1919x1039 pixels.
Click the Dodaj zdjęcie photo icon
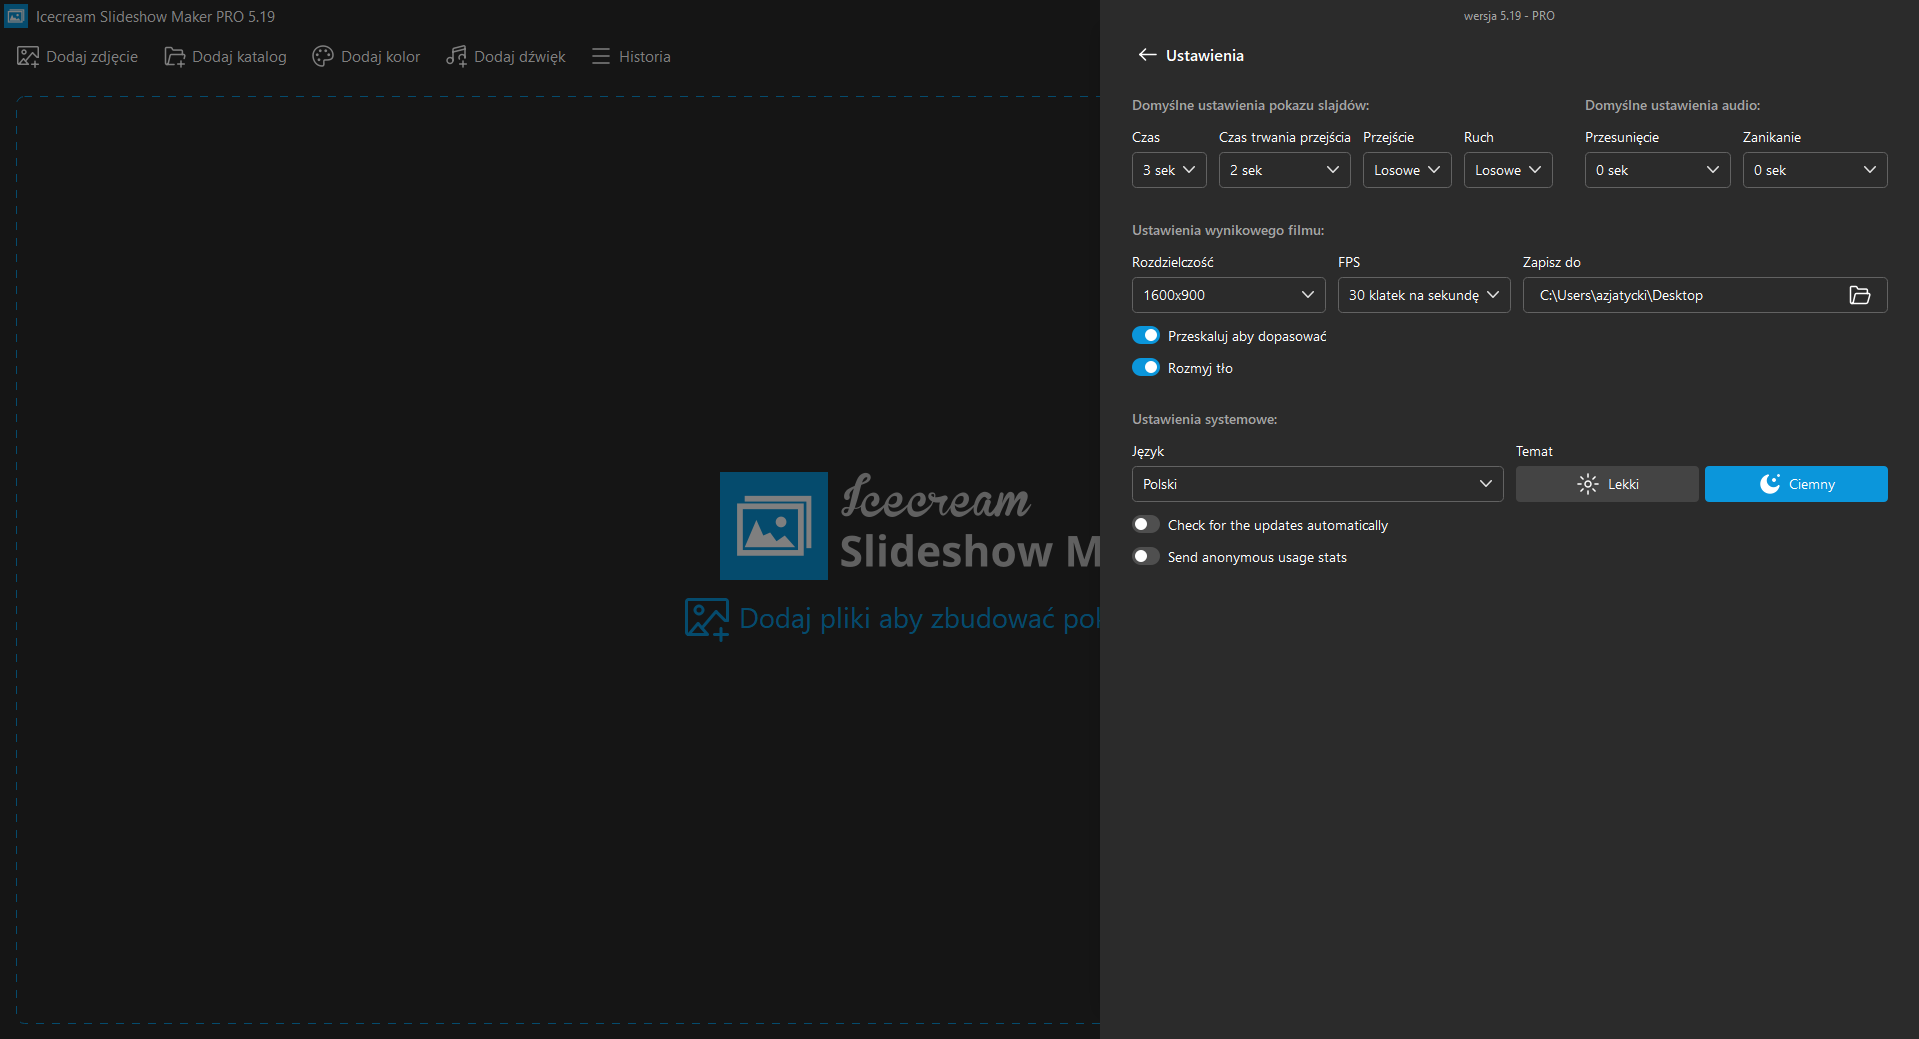(28, 57)
